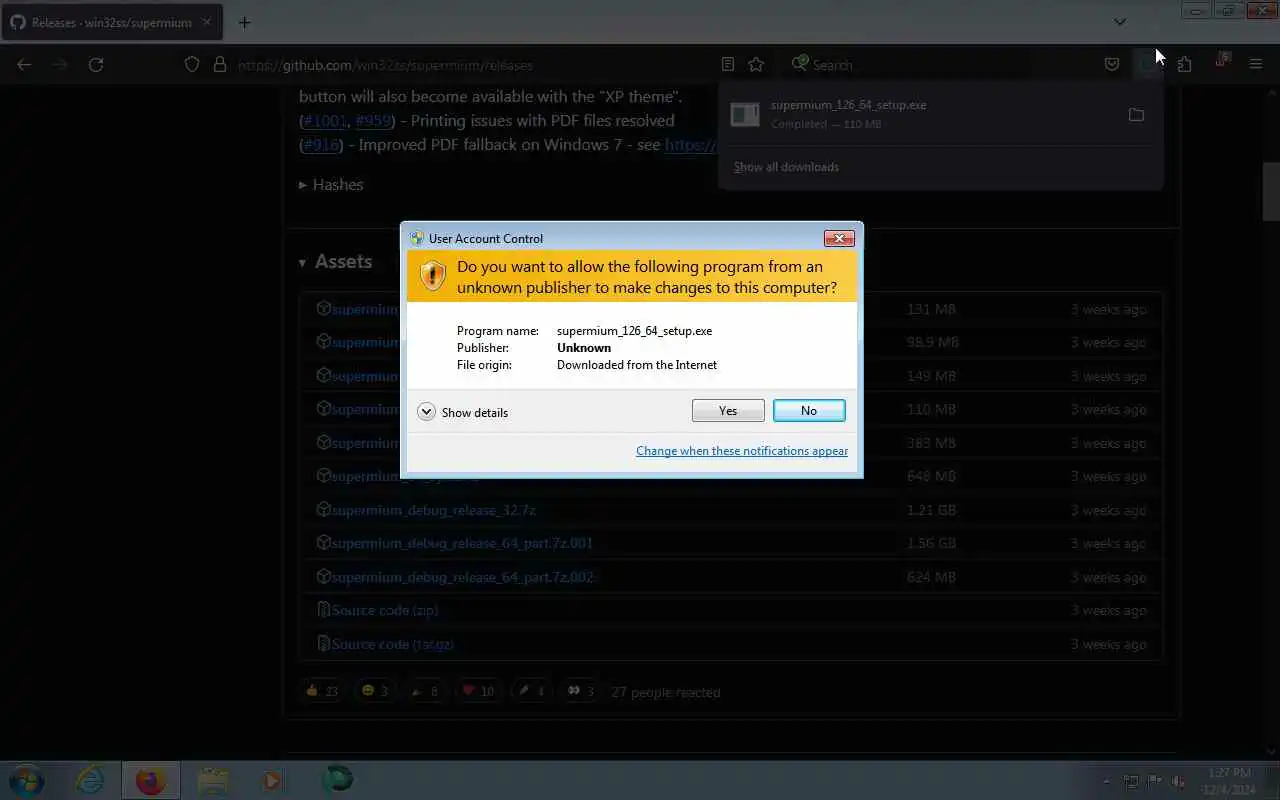This screenshot has height=800, width=1280.
Task: Open issue link #916
Action: [320, 145]
